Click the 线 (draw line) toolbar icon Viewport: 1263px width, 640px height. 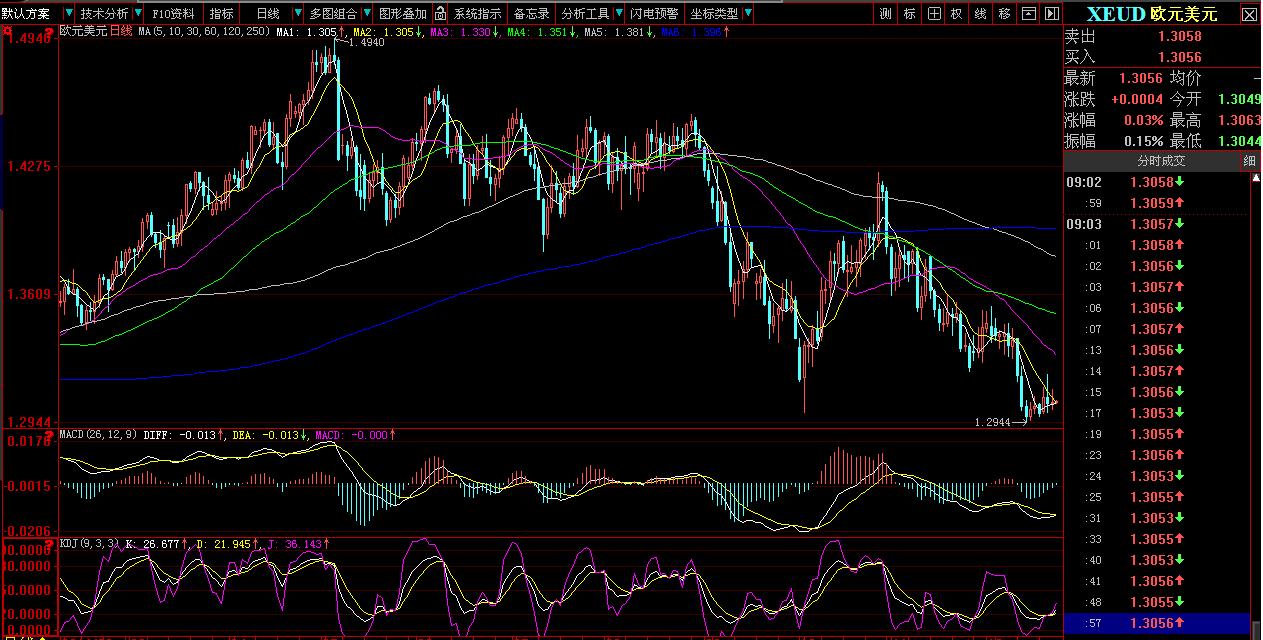980,13
